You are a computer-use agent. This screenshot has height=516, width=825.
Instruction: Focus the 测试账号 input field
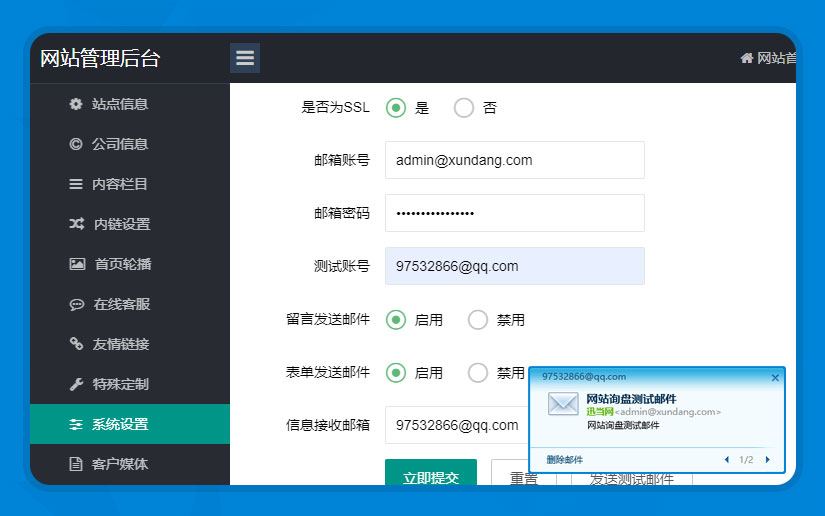coord(515,266)
